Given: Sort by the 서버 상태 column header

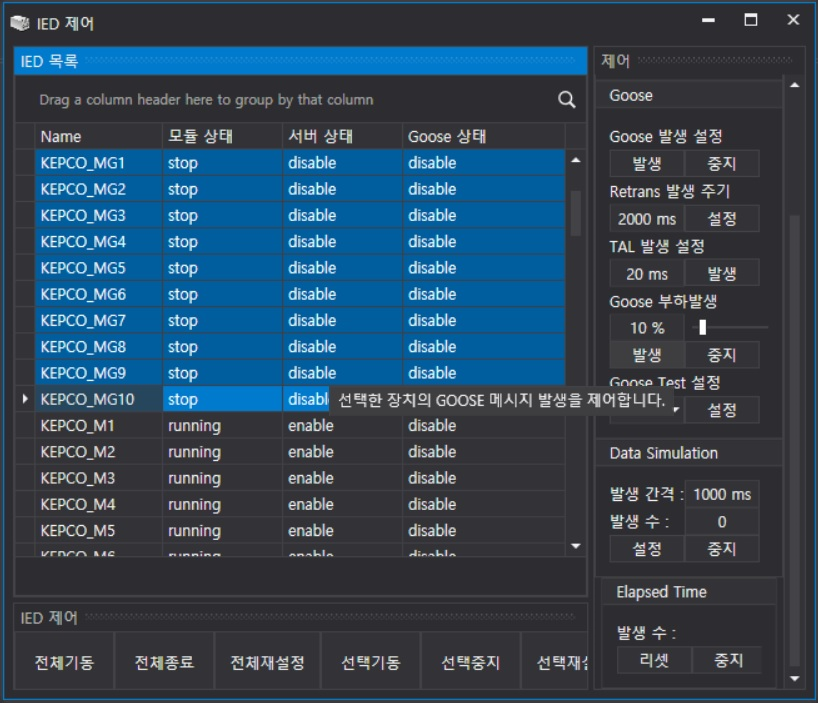Looking at the screenshot, I should (x=342, y=137).
